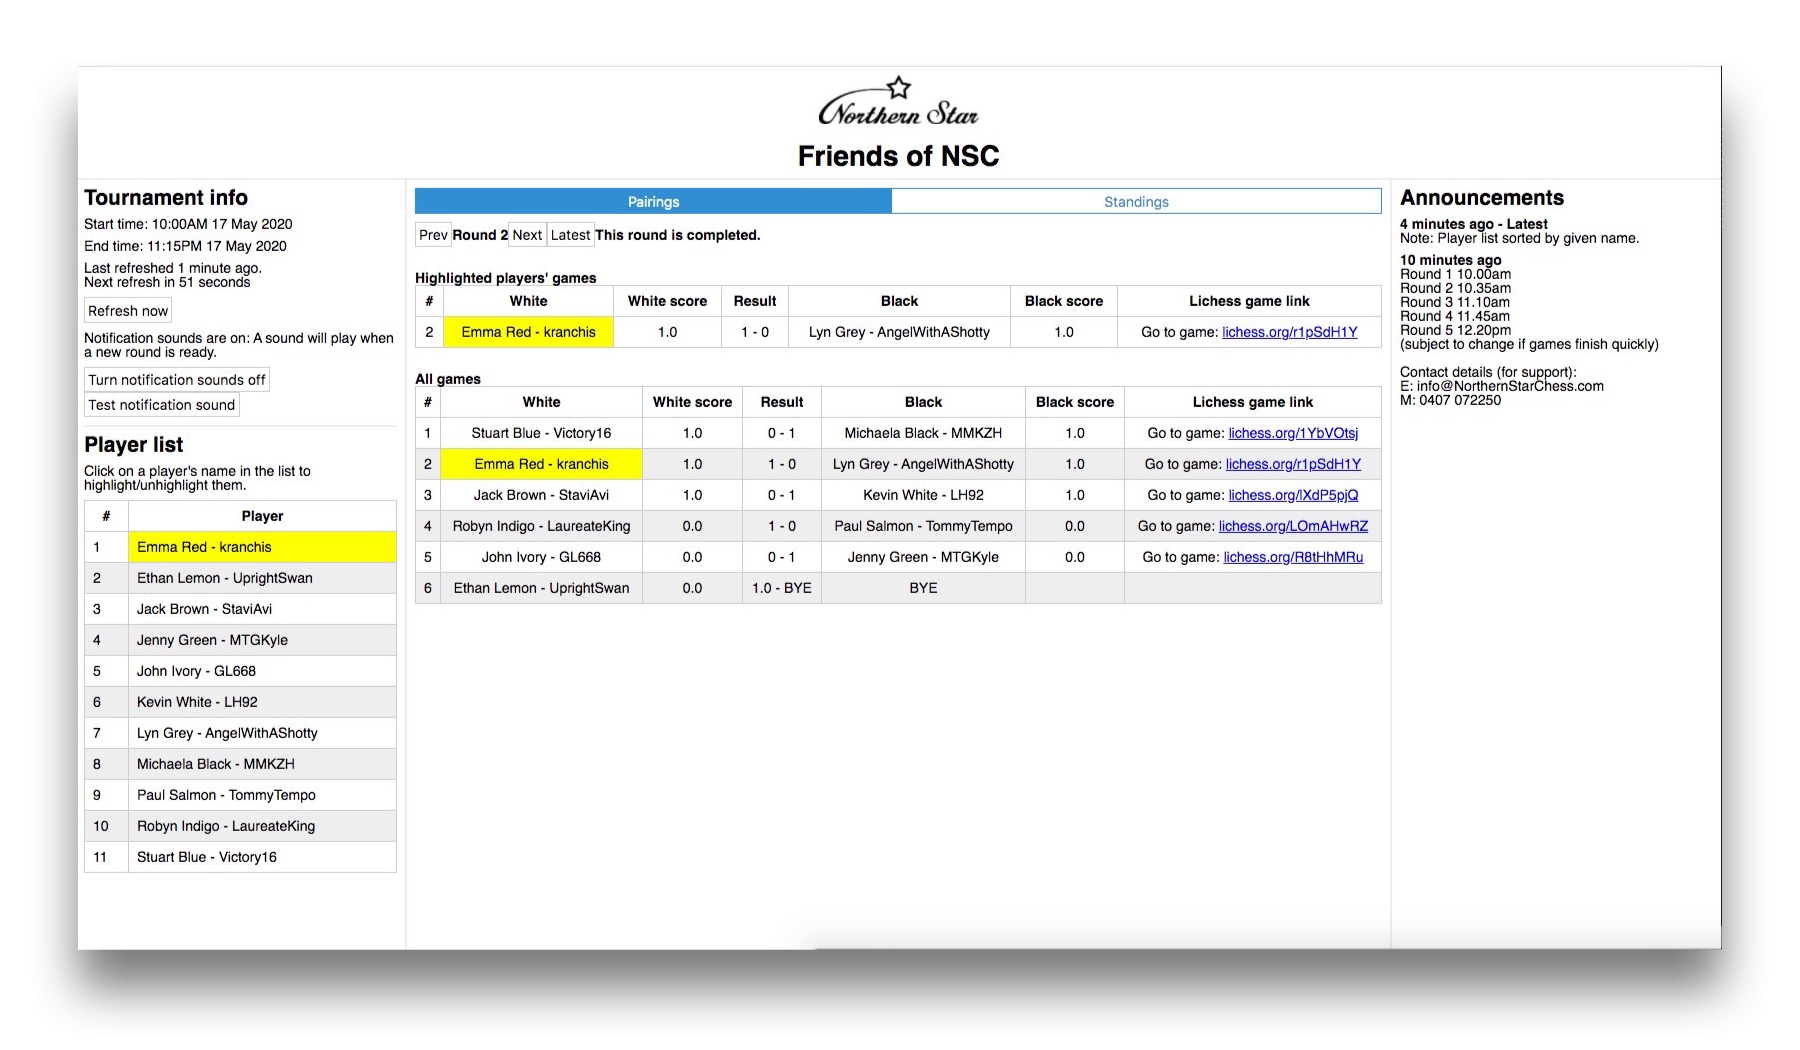Click the Northern Star logo

pyautogui.click(x=898, y=102)
